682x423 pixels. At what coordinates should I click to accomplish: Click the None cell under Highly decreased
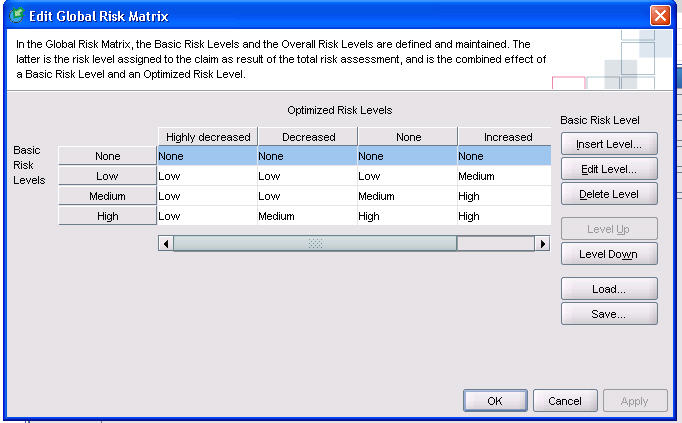coord(207,156)
